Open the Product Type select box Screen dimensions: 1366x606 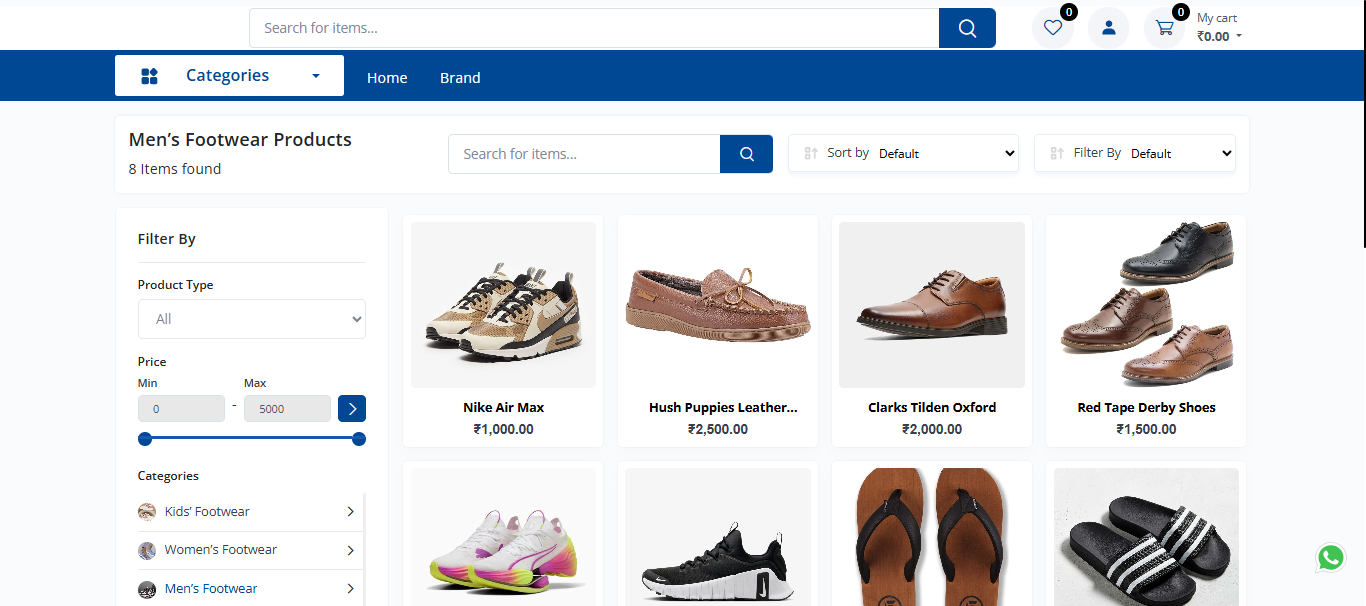(252, 319)
